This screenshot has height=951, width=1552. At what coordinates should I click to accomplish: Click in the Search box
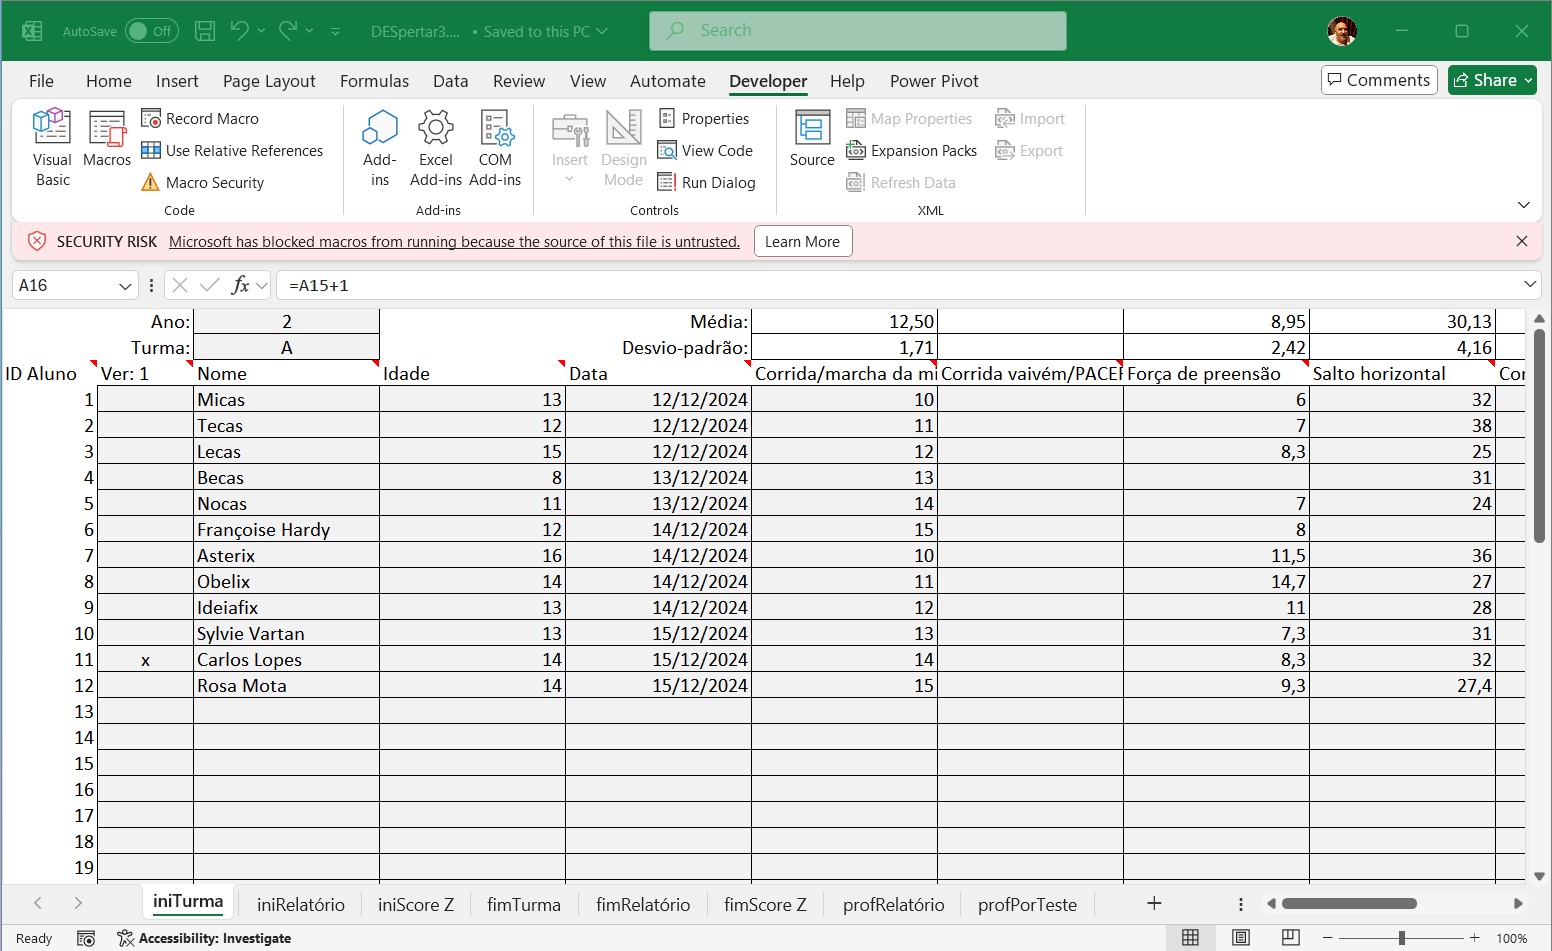click(858, 31)
